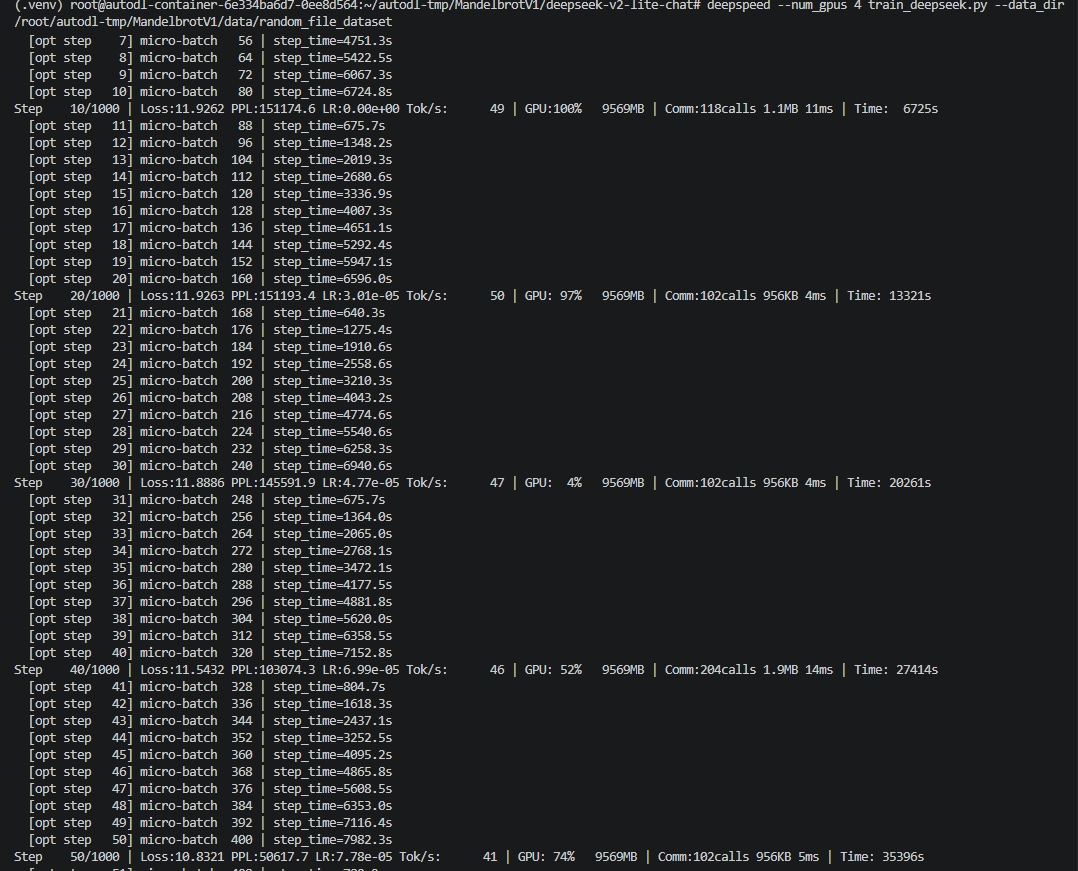The width and height of the screenshot is (1078, 871).
Task: Click the GPU: 4% reading
Action: pos(553,483)
